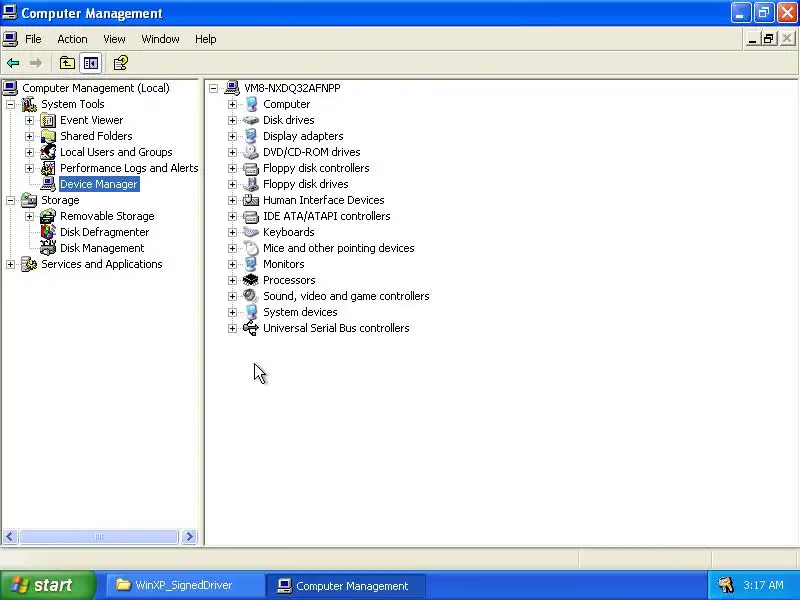Viewport: 800px width, 600px height.
Task: Click the Keyboards device icon
Action: (x=251, y=232)
